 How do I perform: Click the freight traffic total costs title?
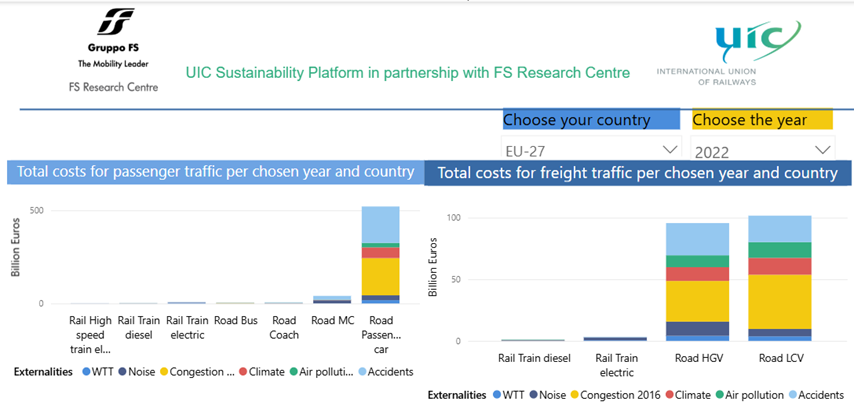[x=637, y=173]
